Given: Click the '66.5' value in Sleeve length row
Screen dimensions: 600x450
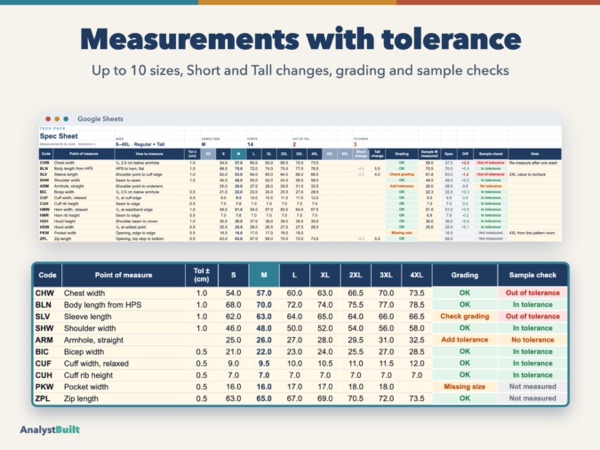Looking at the screenshot, I should click(x=417, y=317).
